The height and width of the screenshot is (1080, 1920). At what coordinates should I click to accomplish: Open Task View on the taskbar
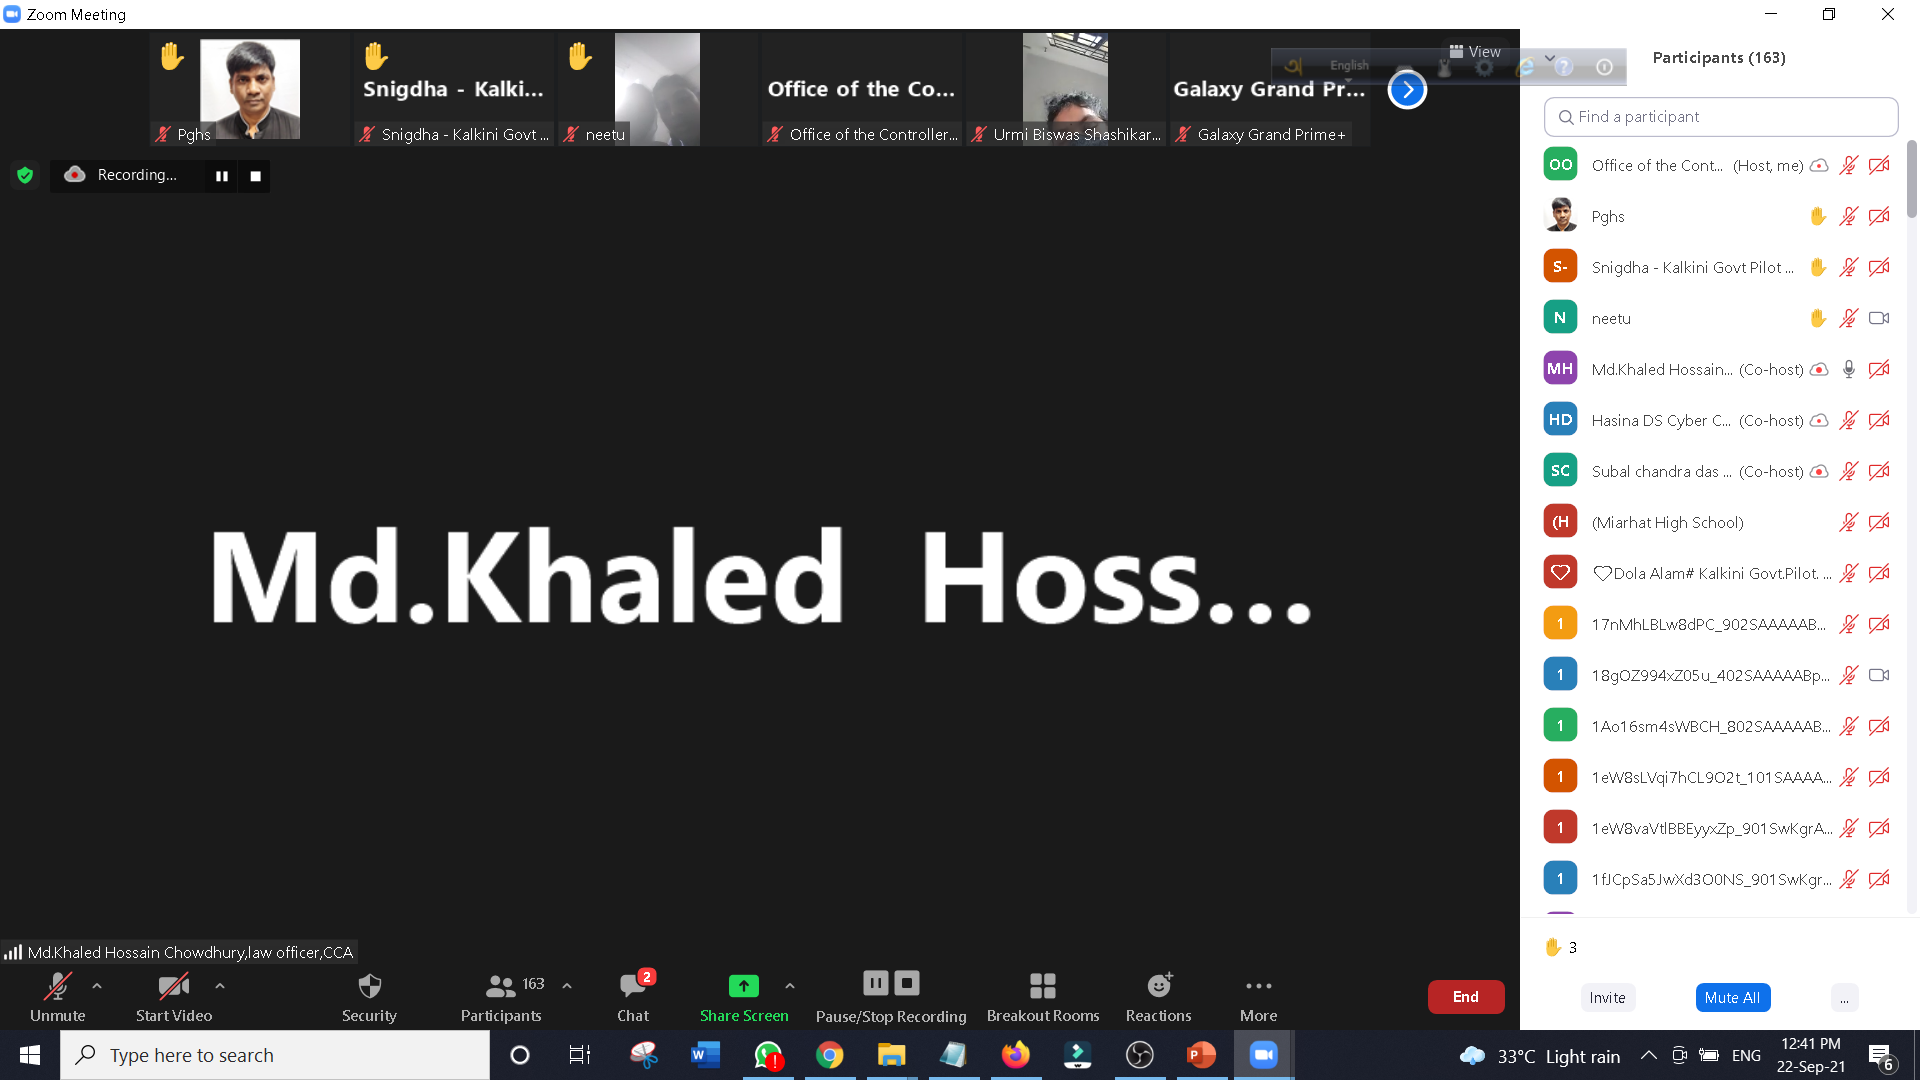[x=580, y=1055]
